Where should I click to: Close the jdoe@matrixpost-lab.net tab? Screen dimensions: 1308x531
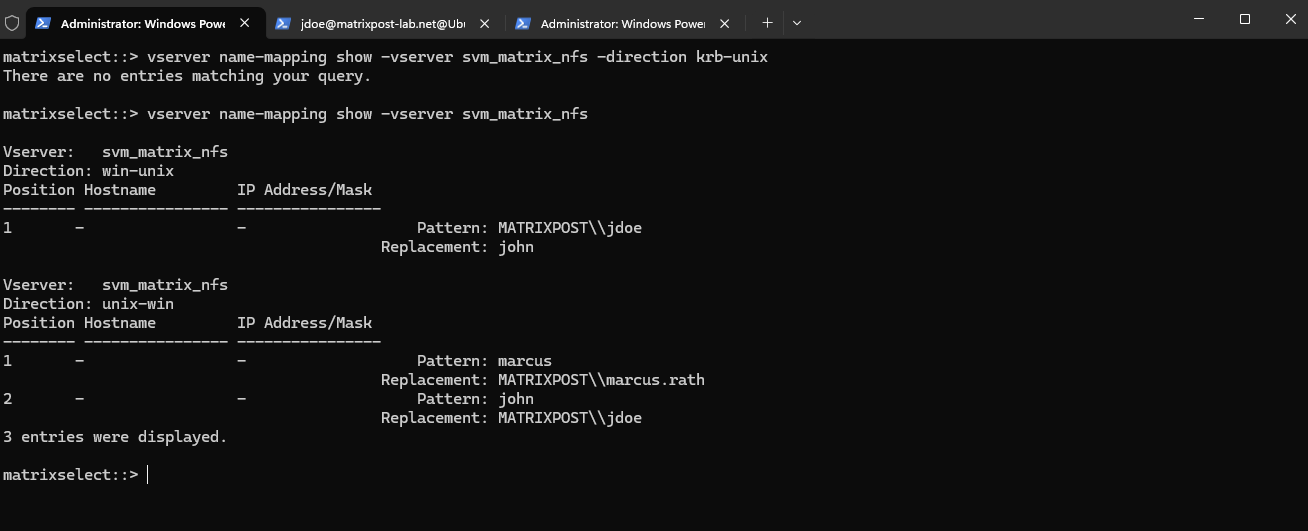click(x=485, y=23)
